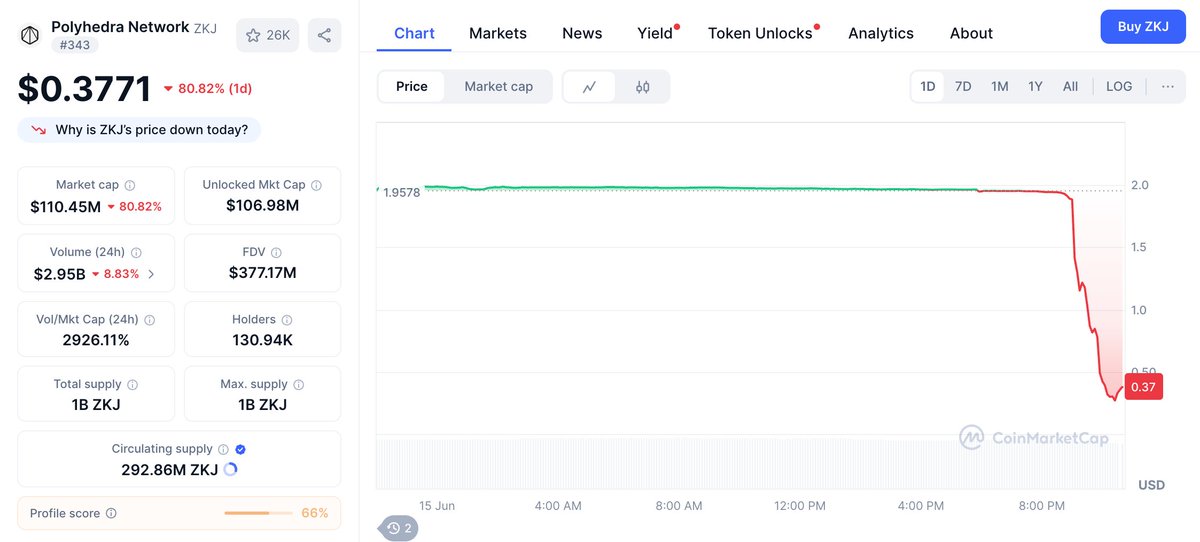Open the Analytics tab
Image resolution: width=1200 pixels, height=542 pixels.
[x=881, y=33]
